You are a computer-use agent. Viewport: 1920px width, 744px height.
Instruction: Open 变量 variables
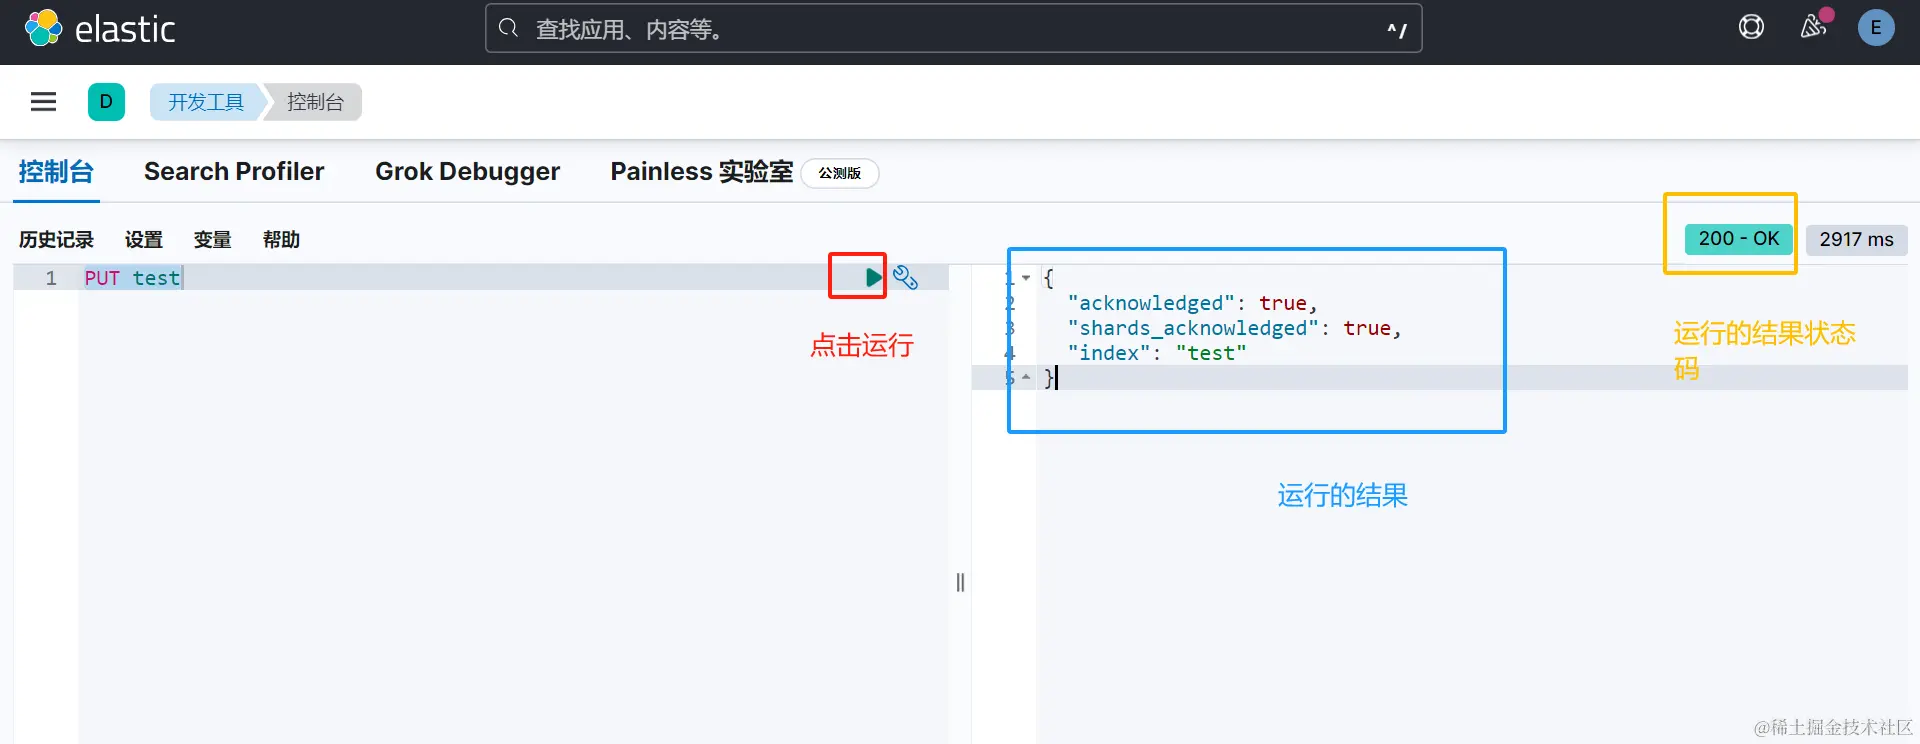click(213, 240)
